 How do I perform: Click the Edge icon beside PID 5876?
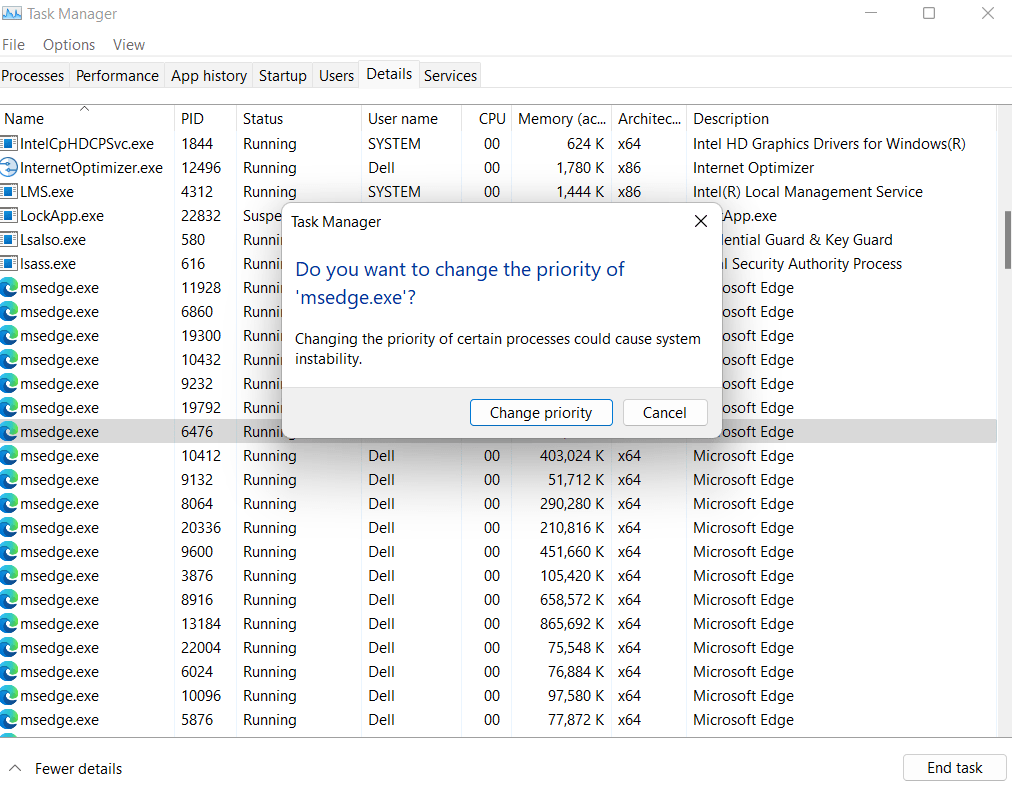pos(10,719)
